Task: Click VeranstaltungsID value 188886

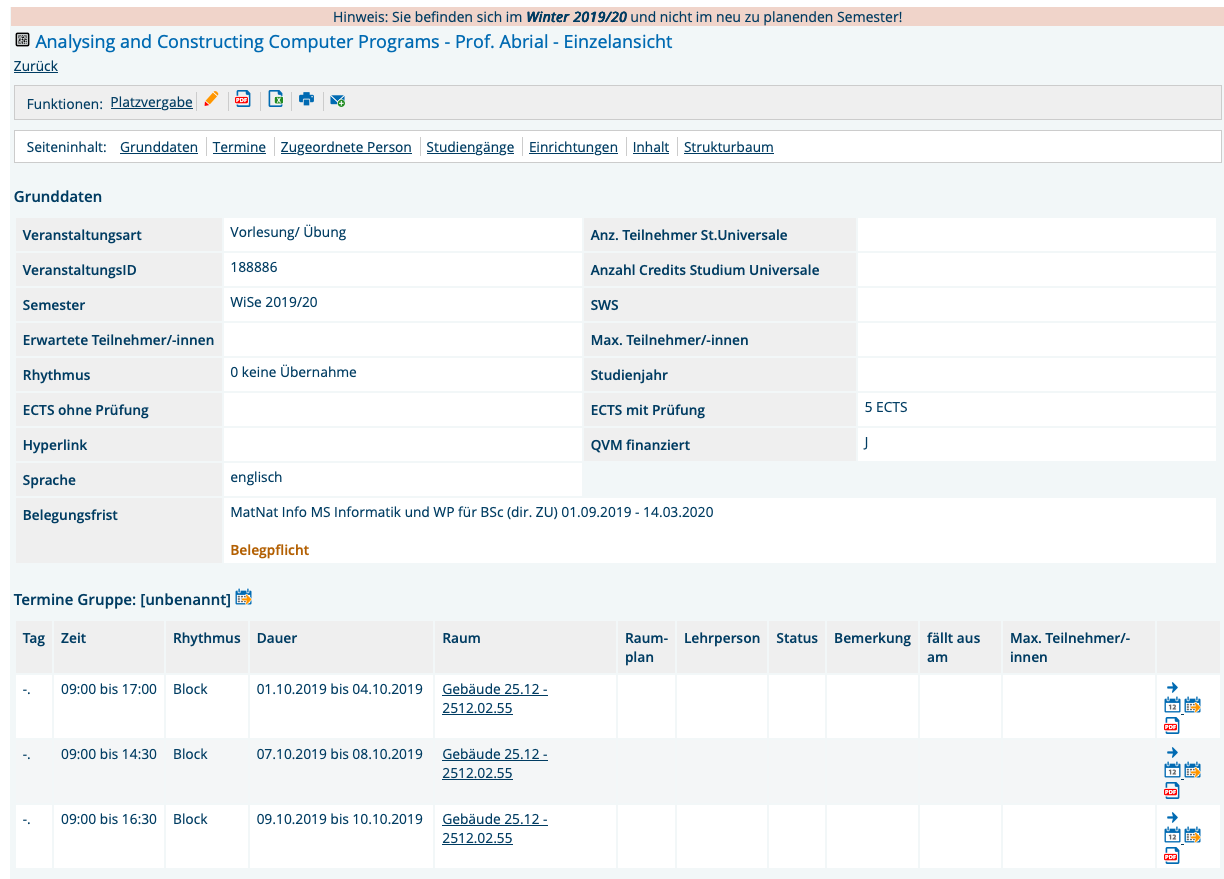Action: (x=254, y=267)
